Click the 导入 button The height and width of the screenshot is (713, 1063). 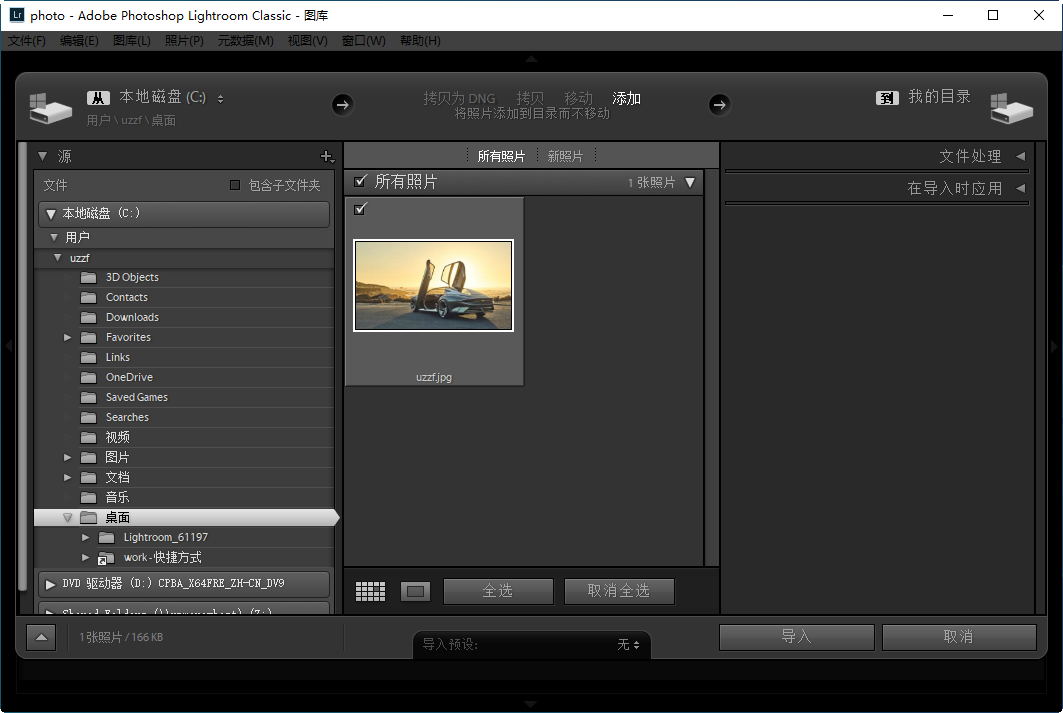tap(796, 637)
